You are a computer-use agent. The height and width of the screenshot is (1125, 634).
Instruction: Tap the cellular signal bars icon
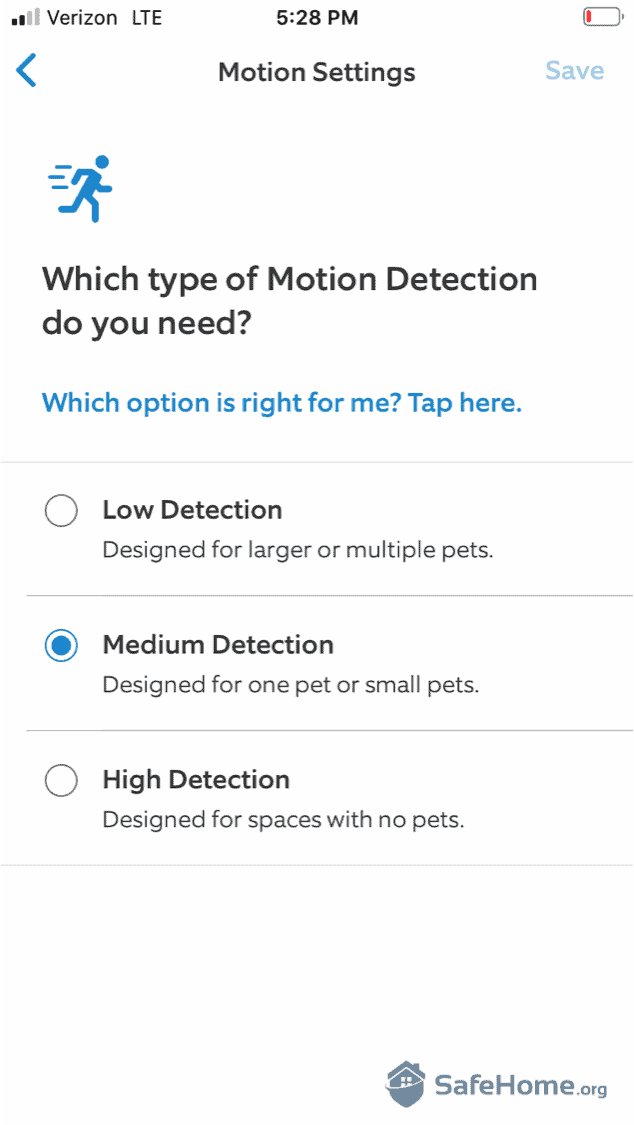[25, 17]
